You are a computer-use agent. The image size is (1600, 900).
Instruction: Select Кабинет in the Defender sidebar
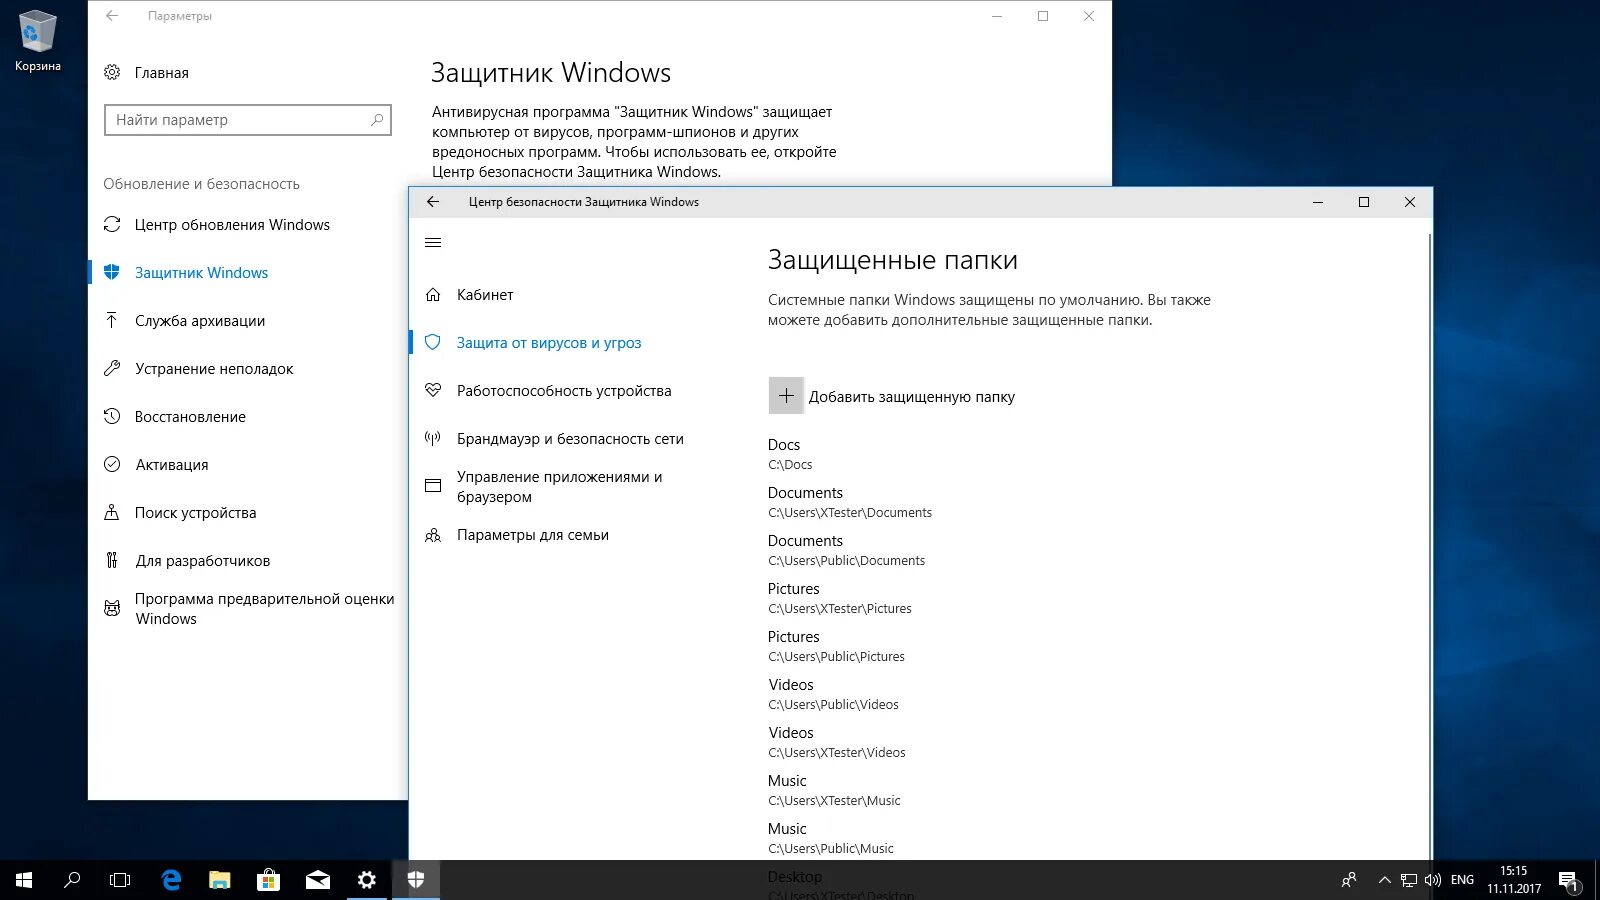[x=483, y=295]
